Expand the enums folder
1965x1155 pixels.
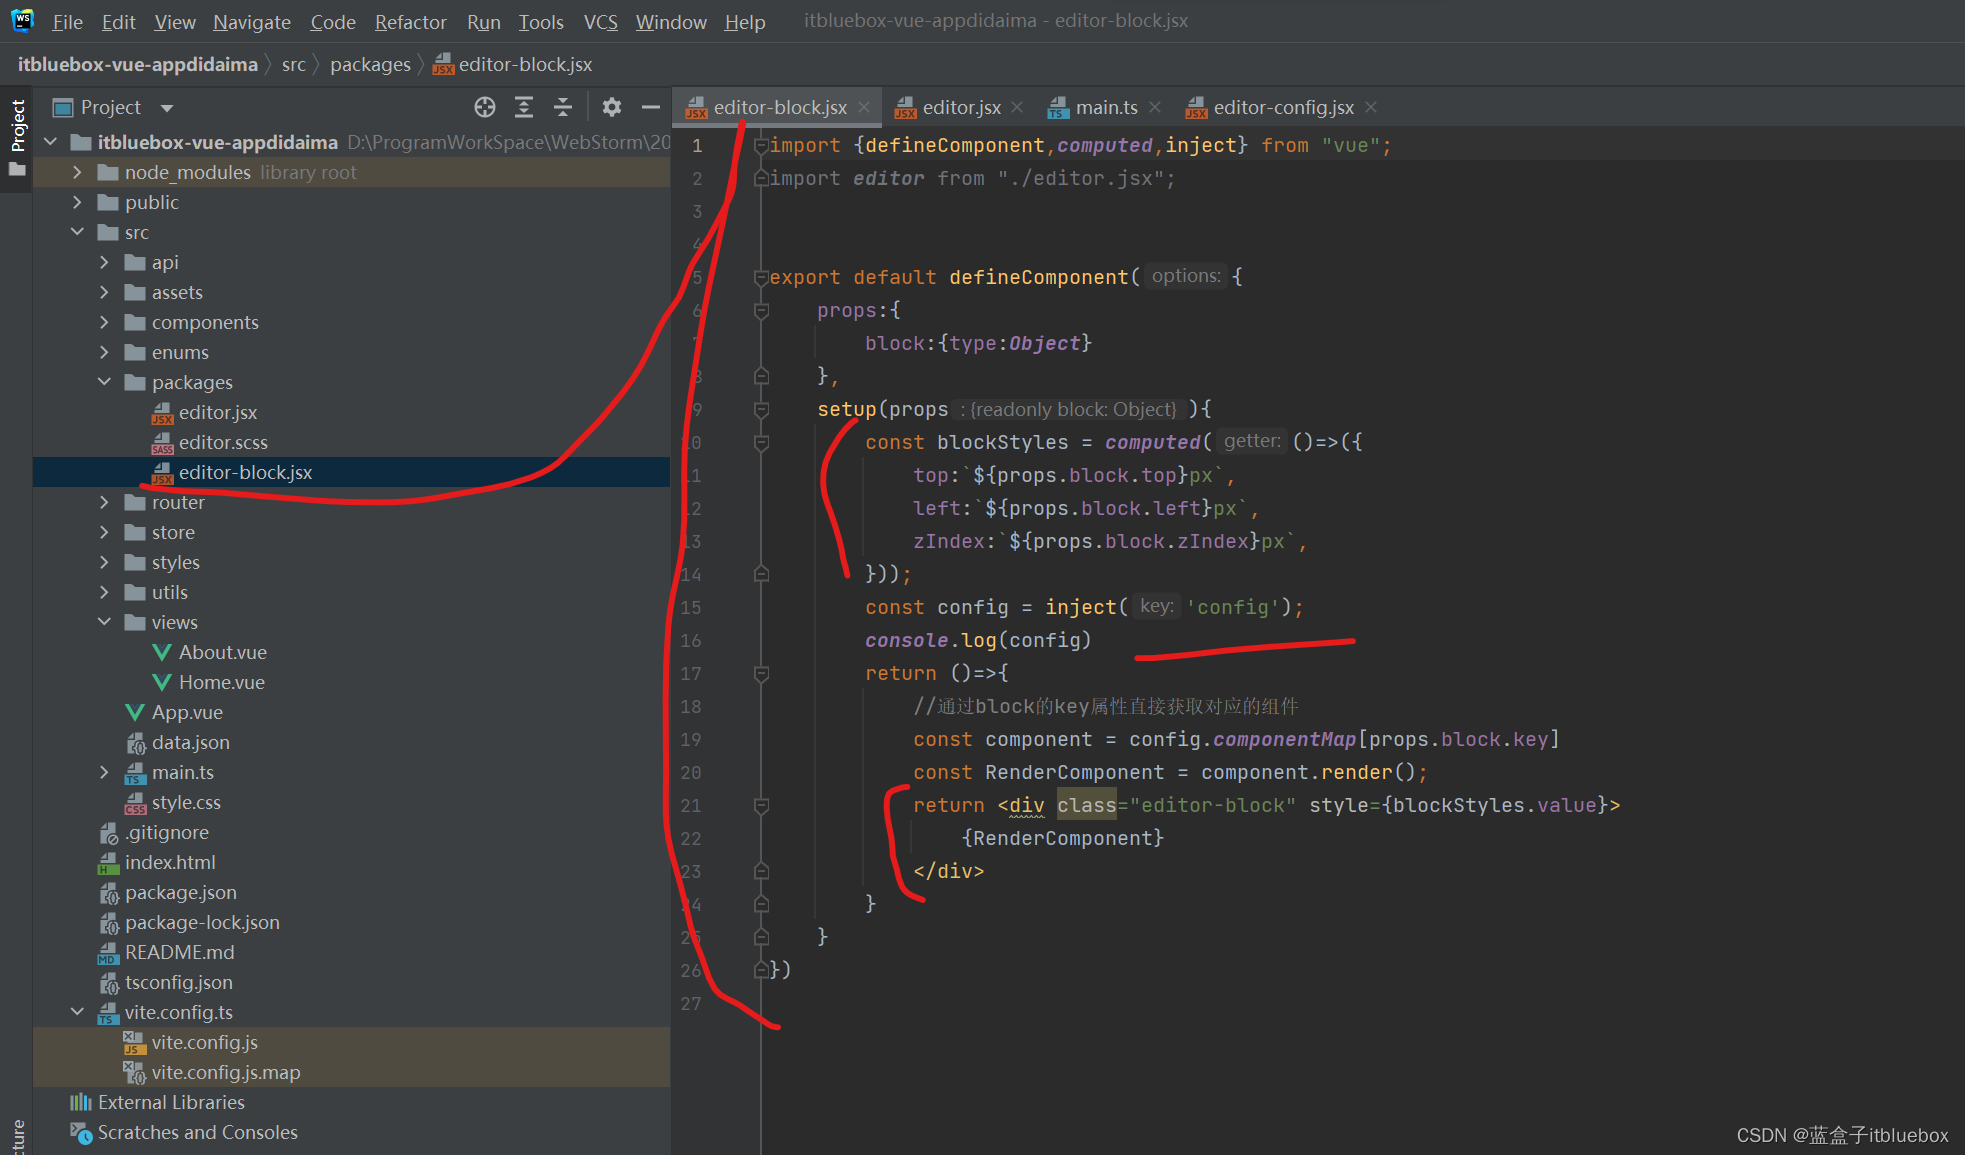pyautogui.click(x=104, y=352)
